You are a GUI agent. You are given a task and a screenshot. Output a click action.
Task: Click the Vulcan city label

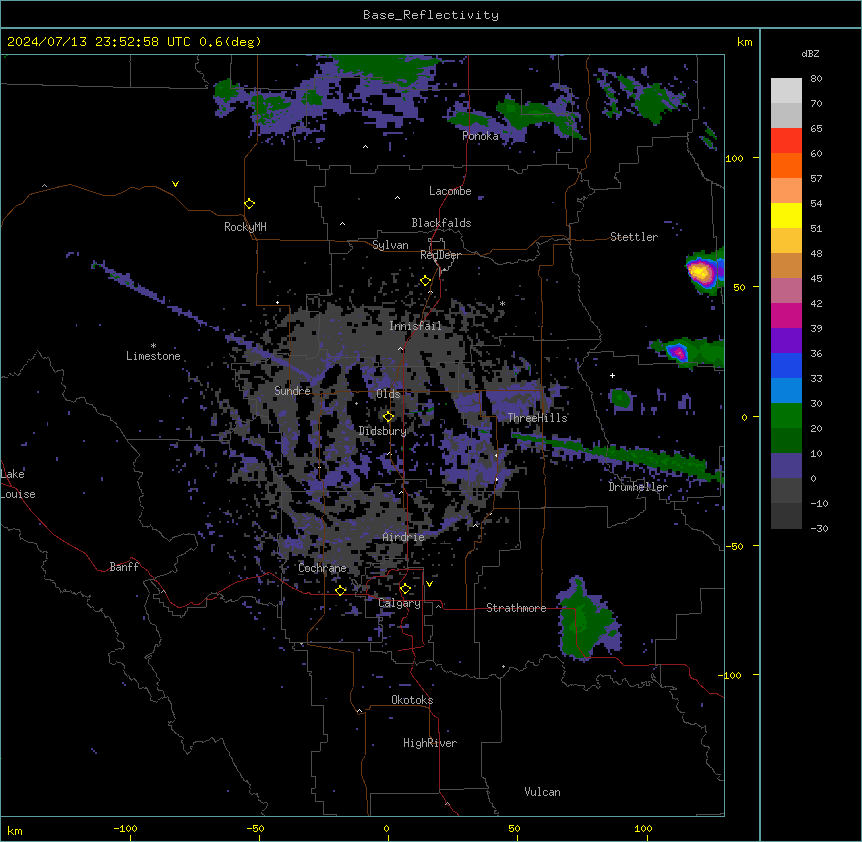pyautogui.click(x=543, y=792)
